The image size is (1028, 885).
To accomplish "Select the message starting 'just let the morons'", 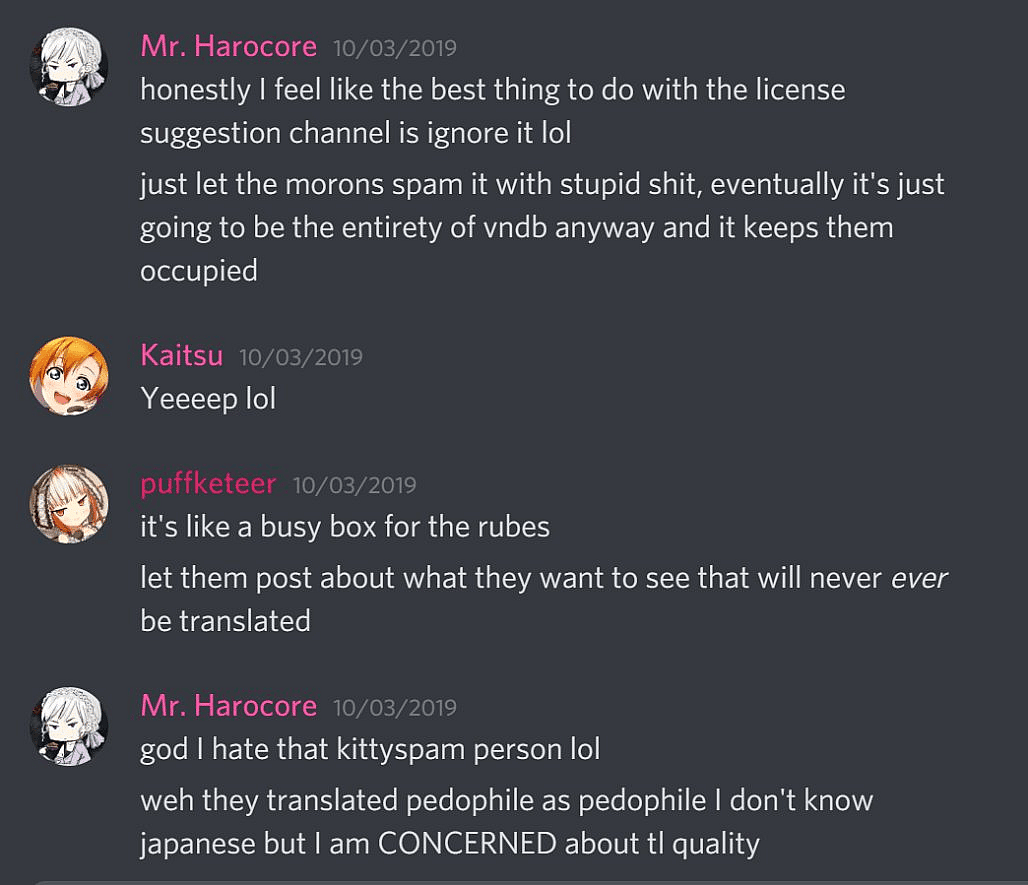I will coord(542,227).
